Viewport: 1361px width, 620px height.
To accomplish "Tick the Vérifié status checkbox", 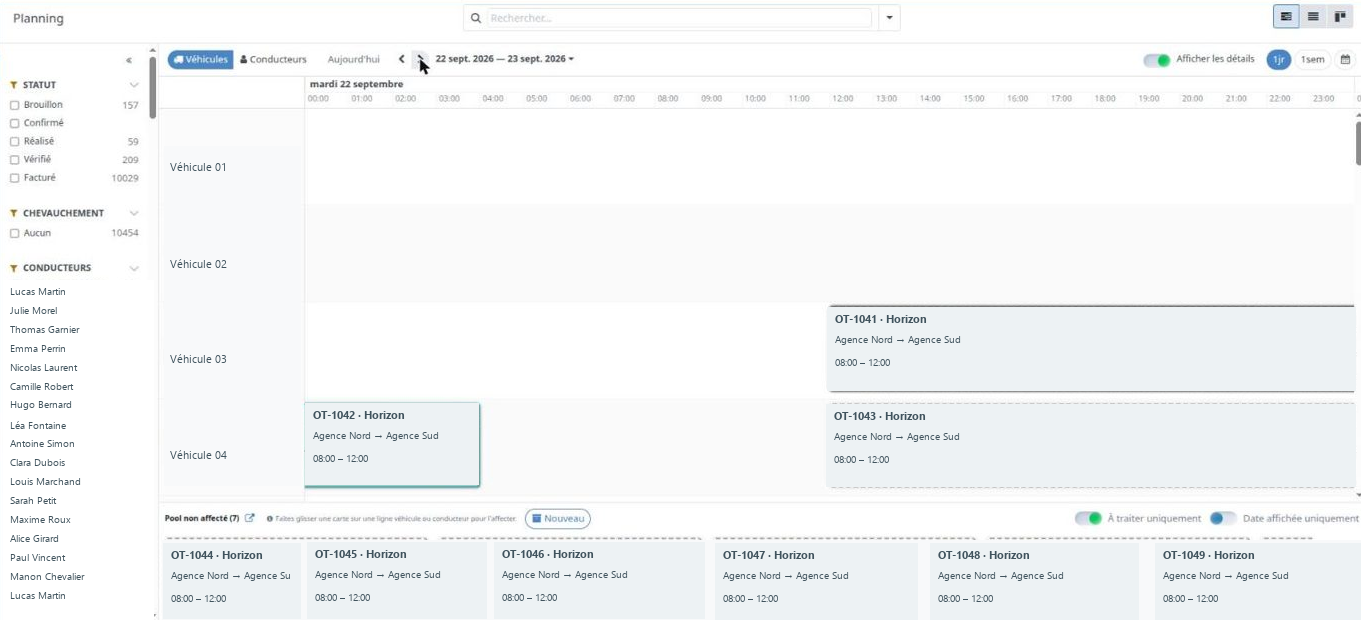I will [15, 160].
